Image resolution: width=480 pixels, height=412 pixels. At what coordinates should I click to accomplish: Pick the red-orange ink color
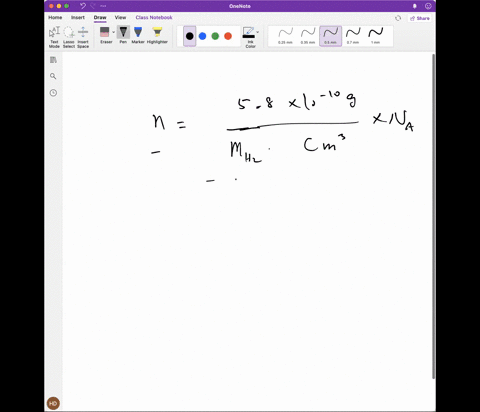pyautogui.click(x=228, y=36)
